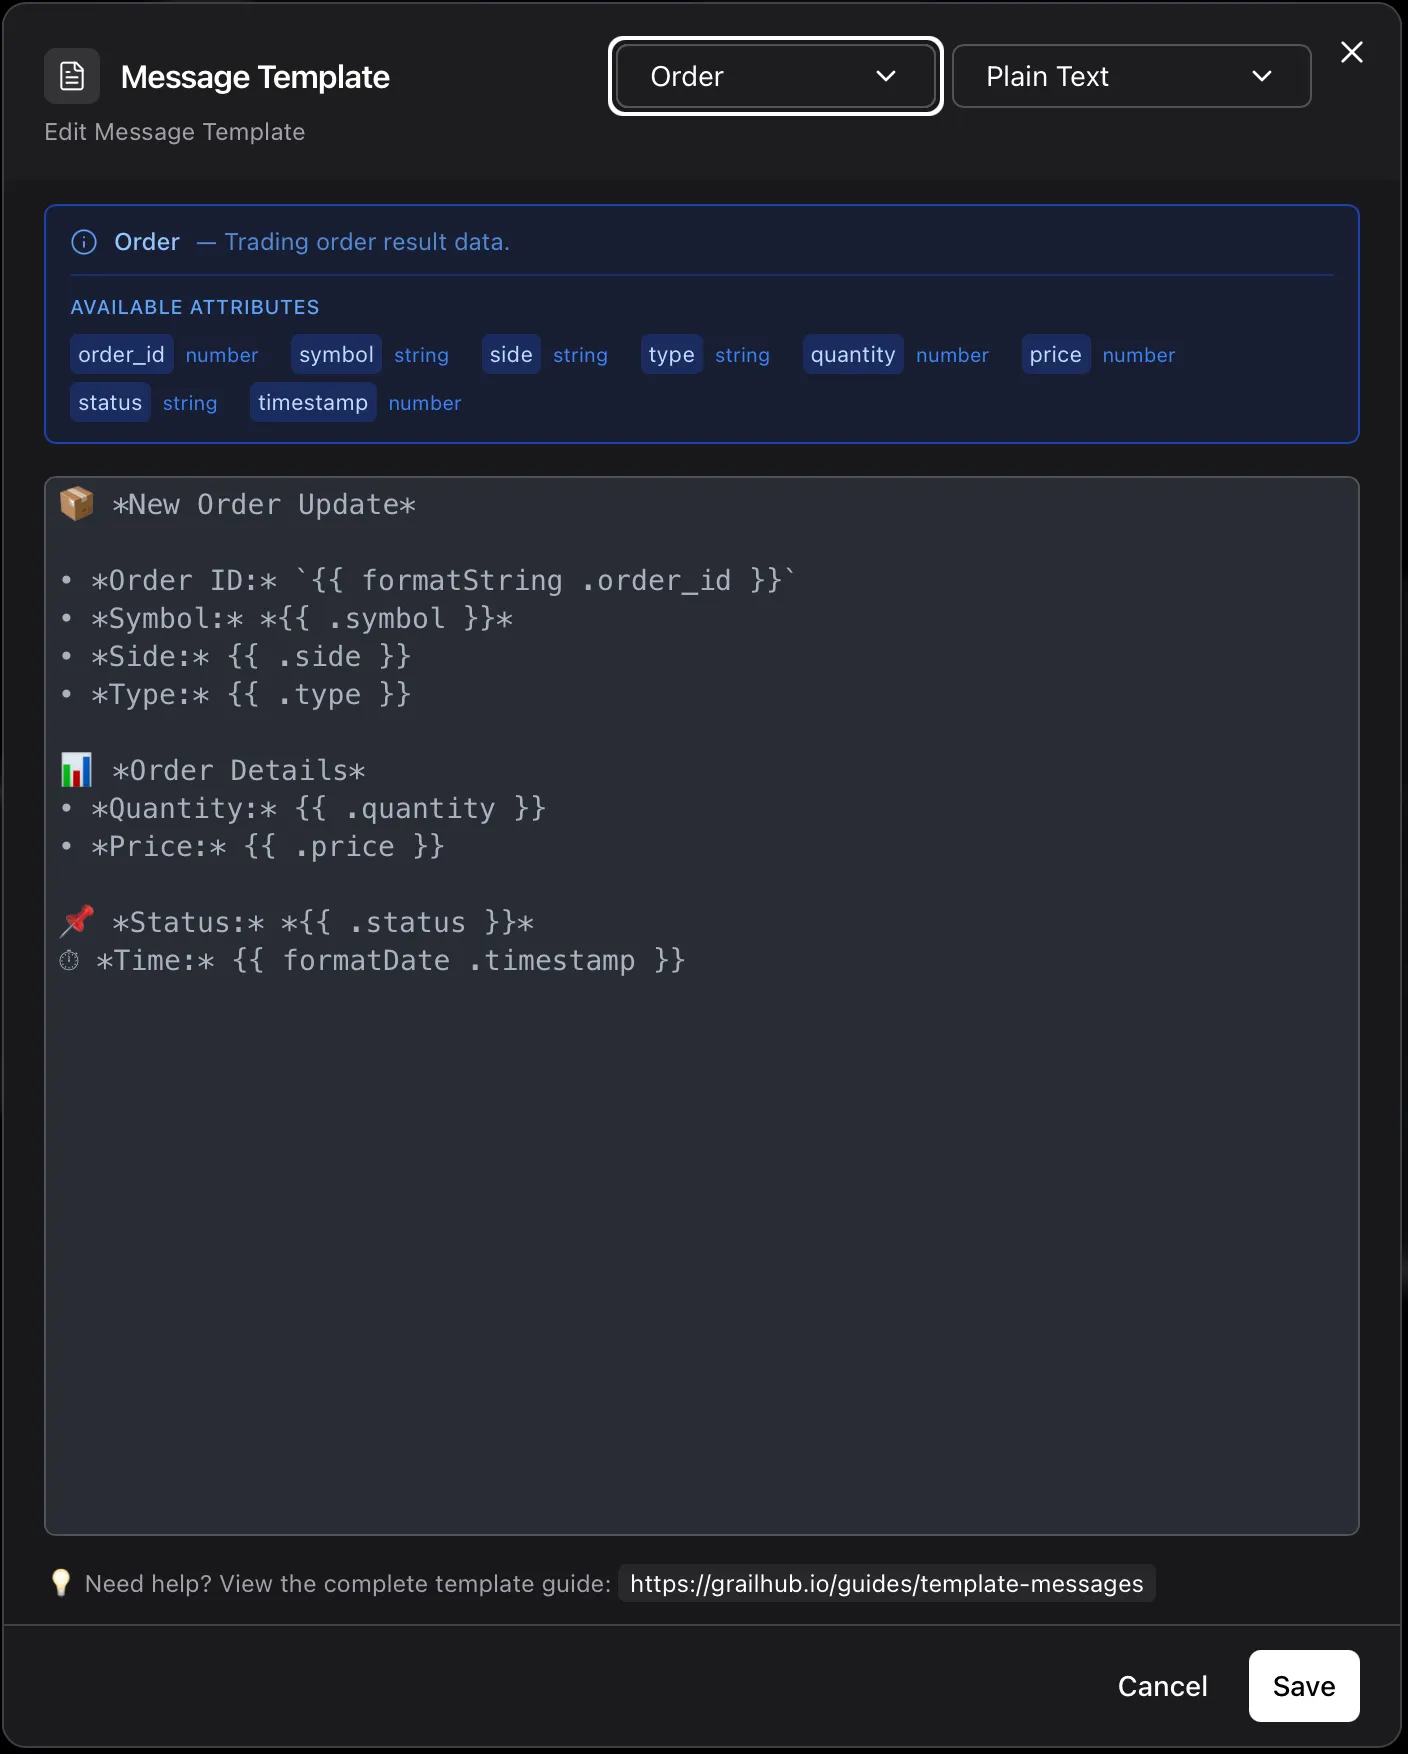Screen dimensions: 1408x1754
Task: Click the chevron arrow in Plain Text selector
Action: click(1262, 76)
